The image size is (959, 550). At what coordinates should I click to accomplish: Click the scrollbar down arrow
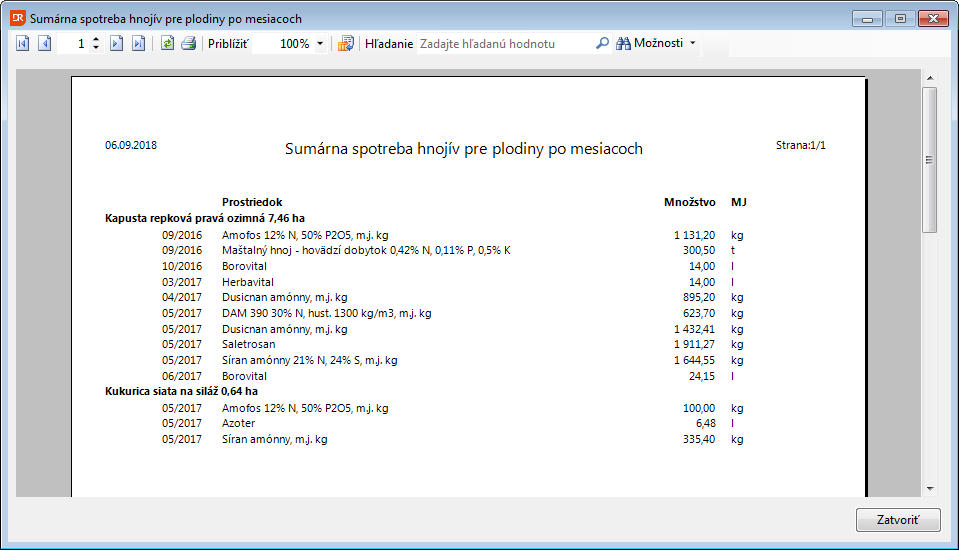coord(930,489)
